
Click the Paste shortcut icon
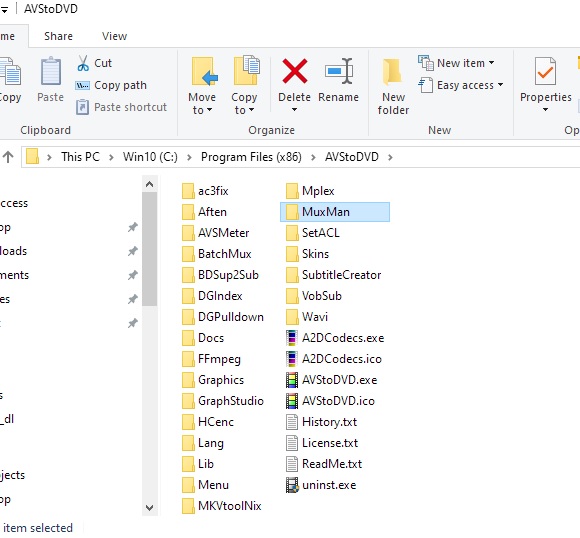pos(82,107)
